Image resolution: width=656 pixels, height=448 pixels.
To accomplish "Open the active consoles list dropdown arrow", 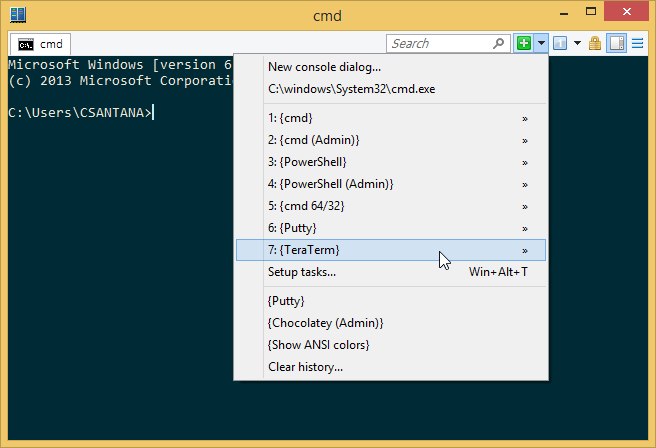I will [x=575, y=43].
